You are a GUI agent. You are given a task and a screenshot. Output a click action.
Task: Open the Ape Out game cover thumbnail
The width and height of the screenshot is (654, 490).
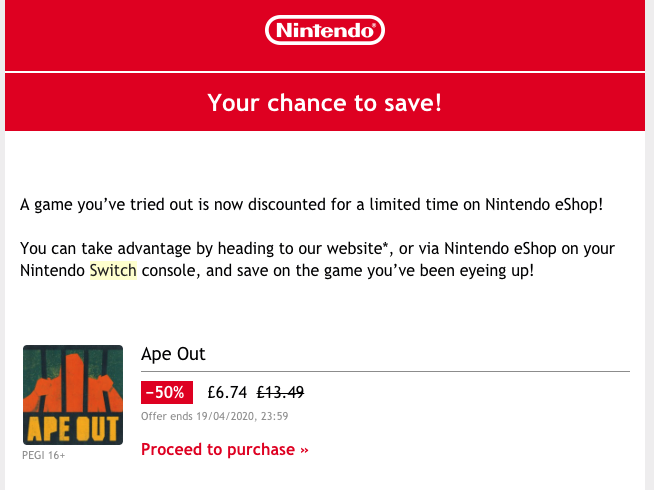tap(73, 395)
